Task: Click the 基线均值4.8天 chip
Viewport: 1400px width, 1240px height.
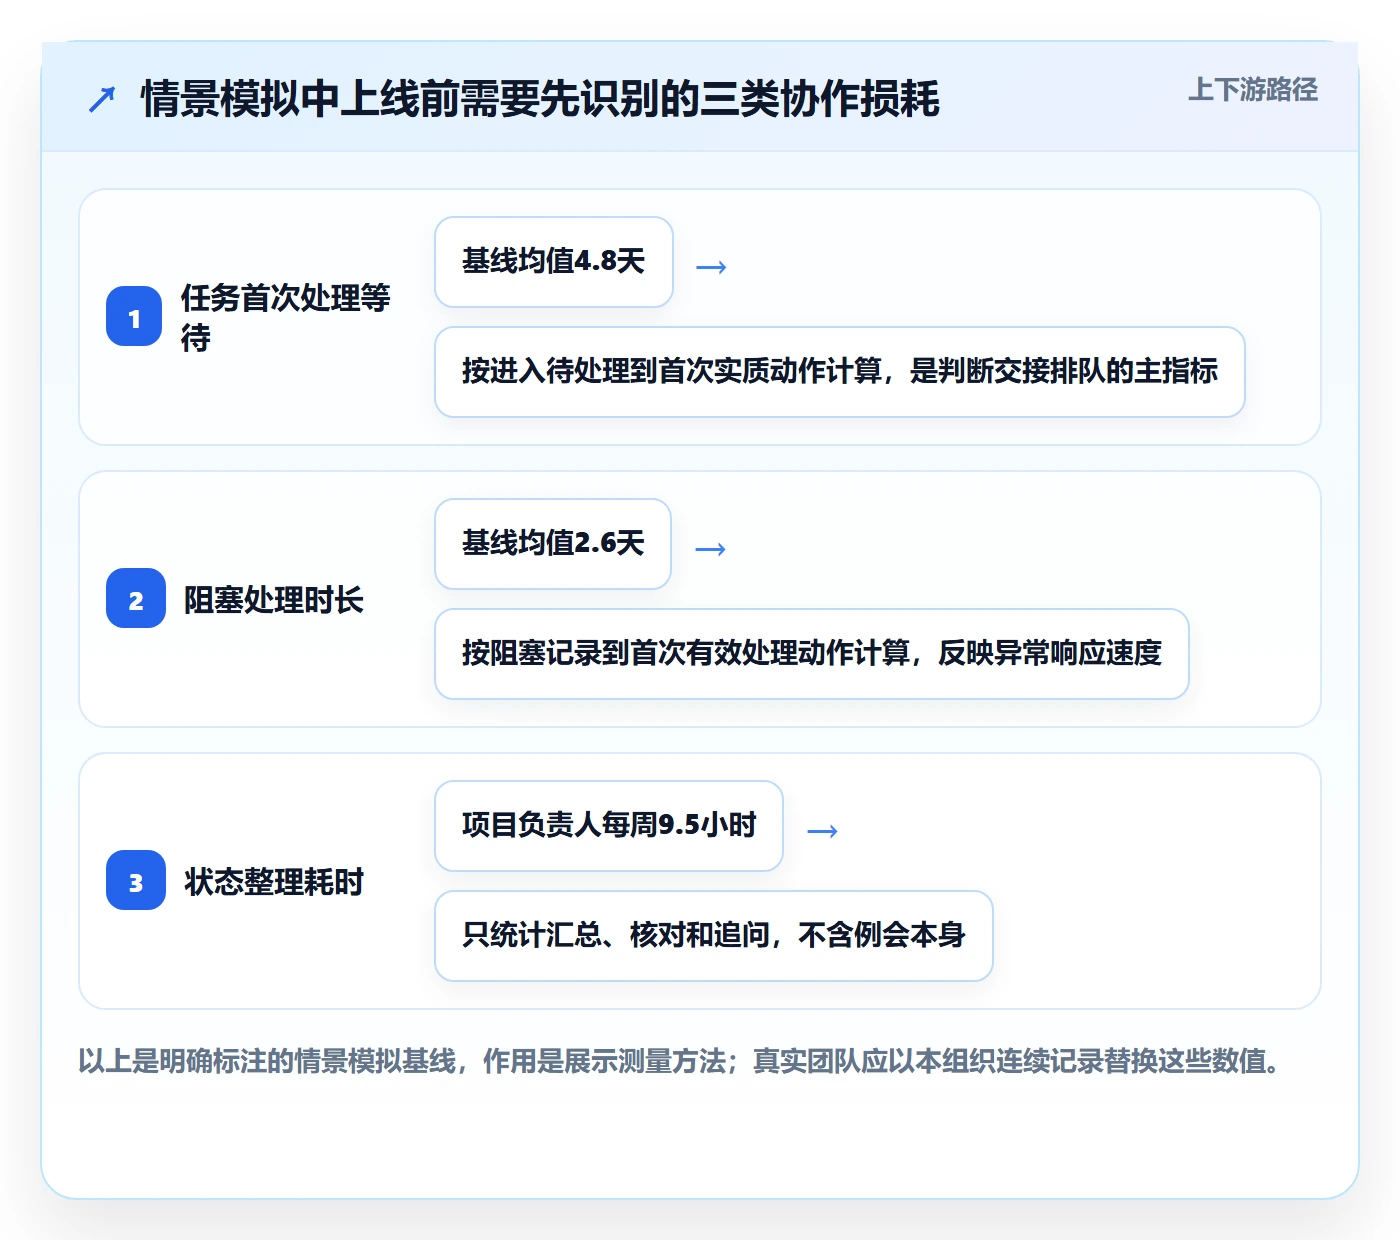Action: (554, 262)
